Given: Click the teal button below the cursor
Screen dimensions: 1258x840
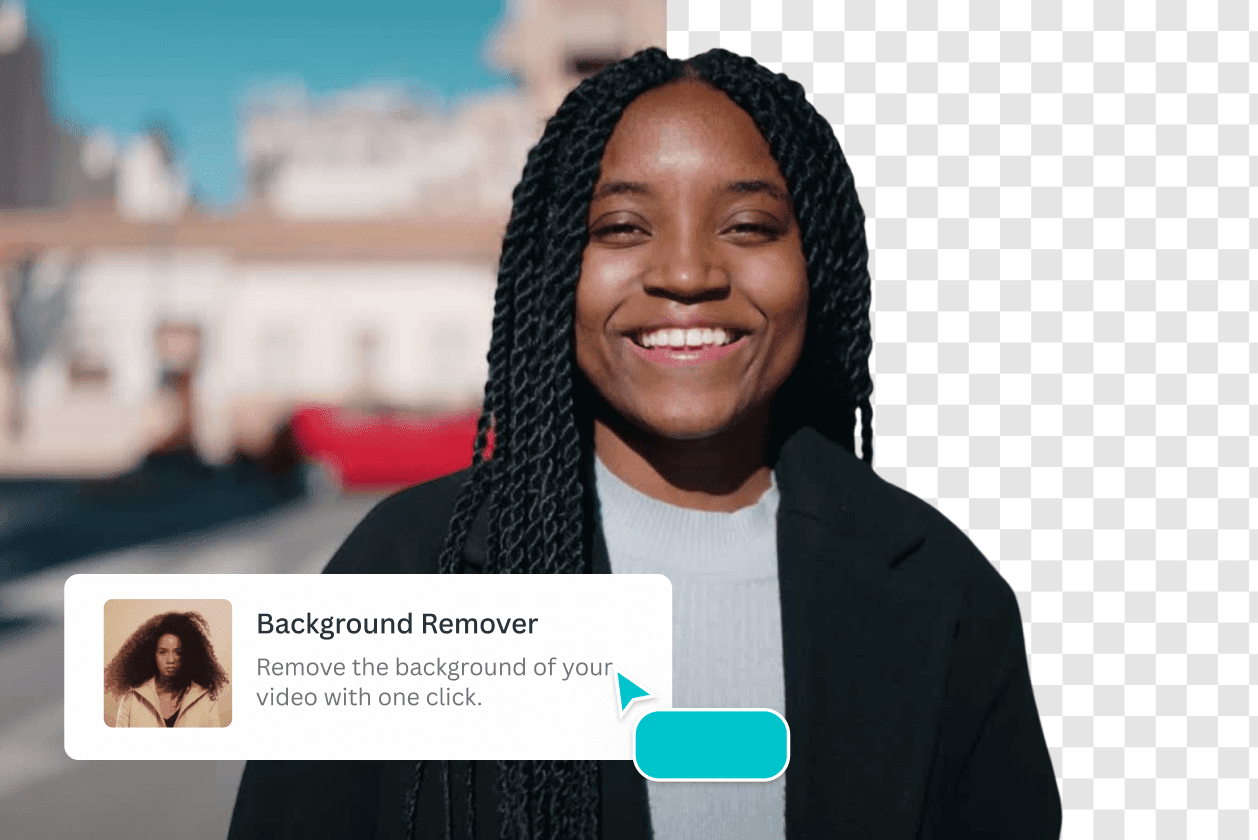Looking at the screenshot, I should coord(711,744).
